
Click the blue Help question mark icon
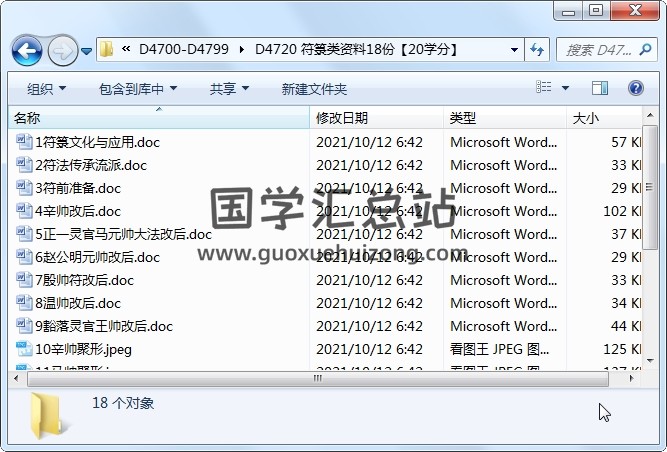tap(636, 88)
